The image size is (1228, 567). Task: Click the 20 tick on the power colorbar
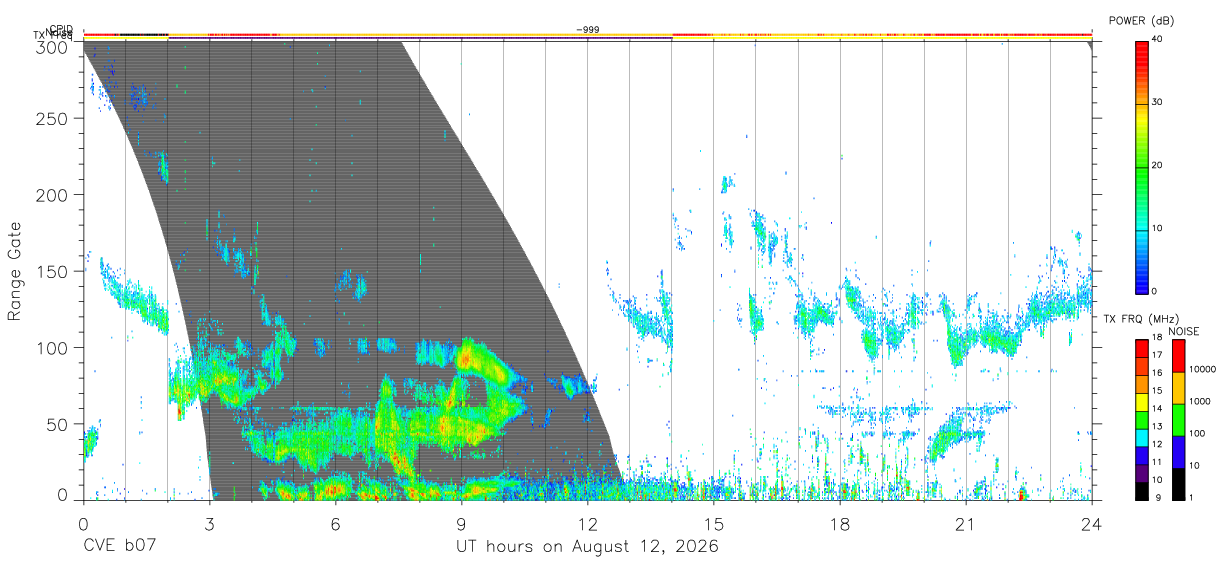tap(1157, 166)
